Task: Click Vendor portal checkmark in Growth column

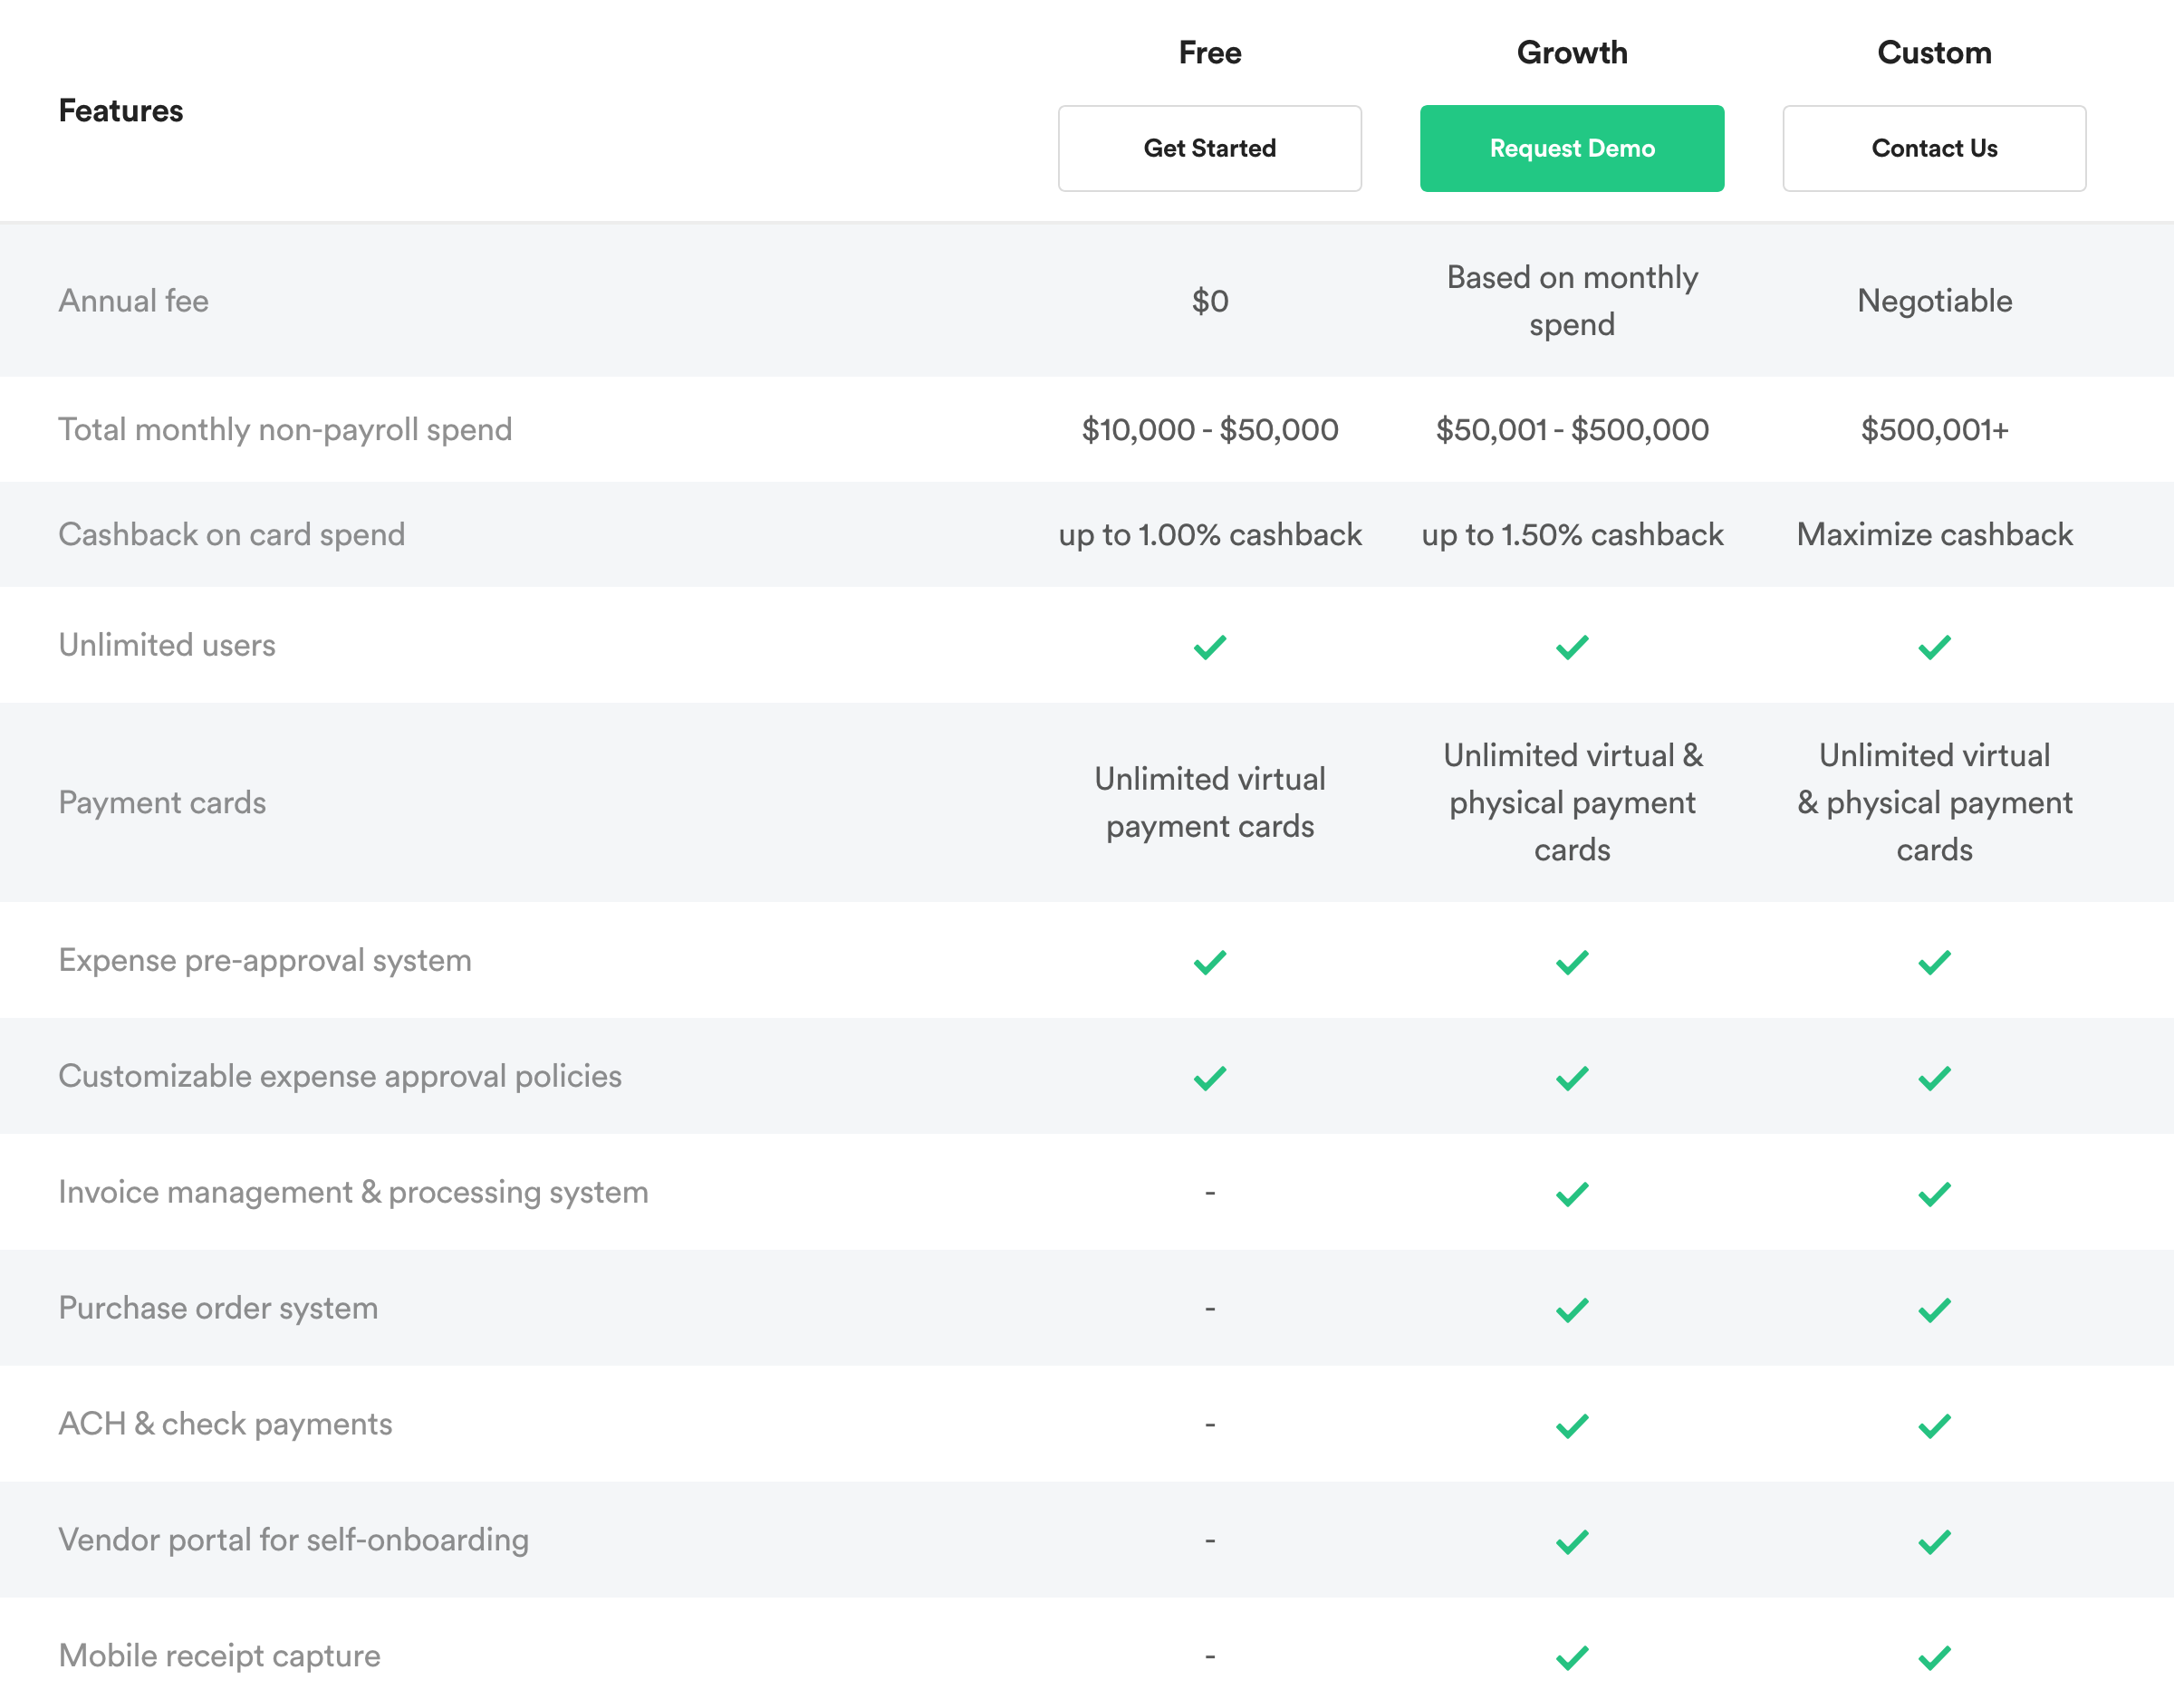Action: point(1571,1542)
